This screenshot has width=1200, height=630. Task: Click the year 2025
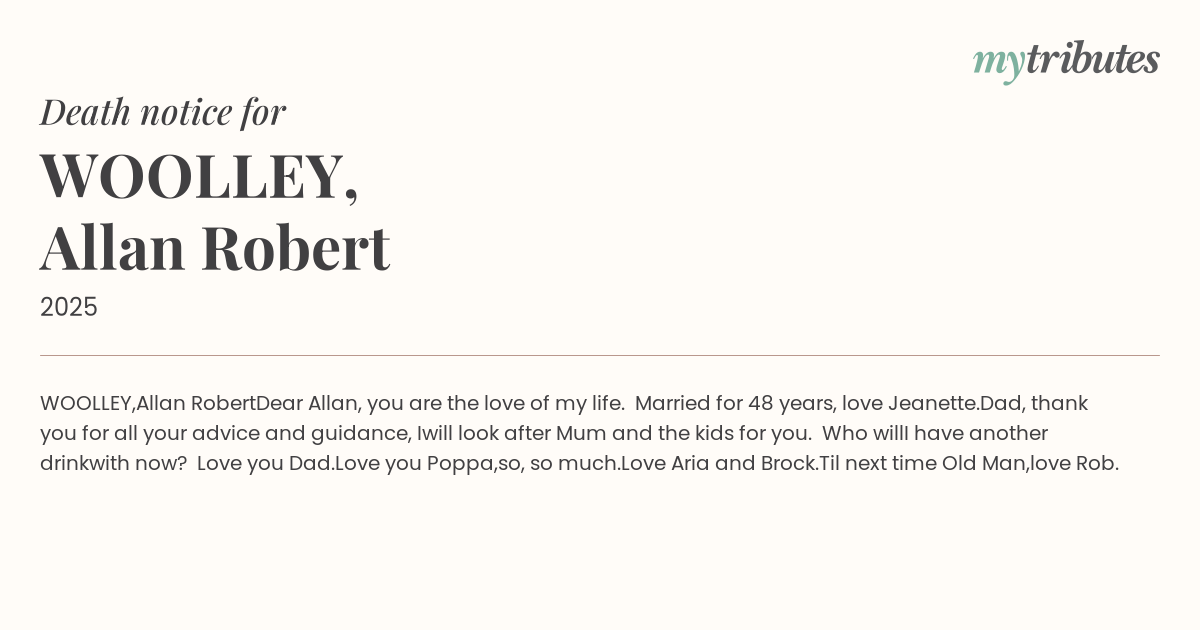coord(69,307)
